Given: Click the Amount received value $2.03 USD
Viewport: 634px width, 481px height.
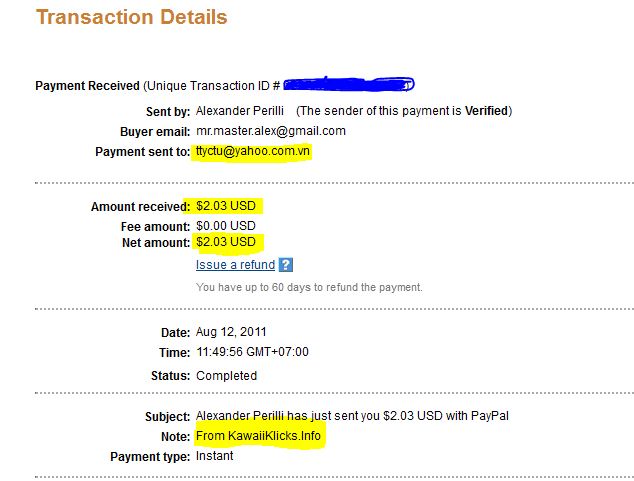Looking at the screenshot, I should coord(226,206).
